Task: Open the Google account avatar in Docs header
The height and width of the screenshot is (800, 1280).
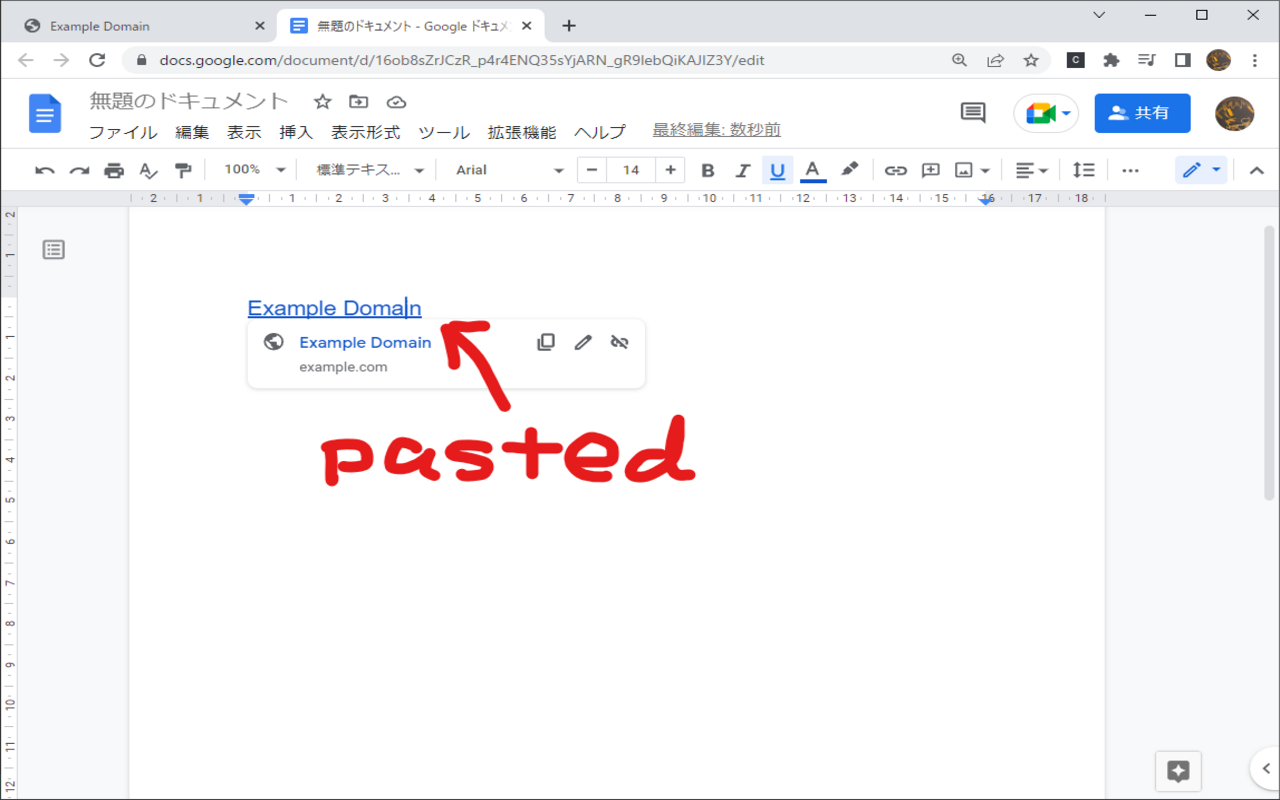Action: [x=1234, y=114]
